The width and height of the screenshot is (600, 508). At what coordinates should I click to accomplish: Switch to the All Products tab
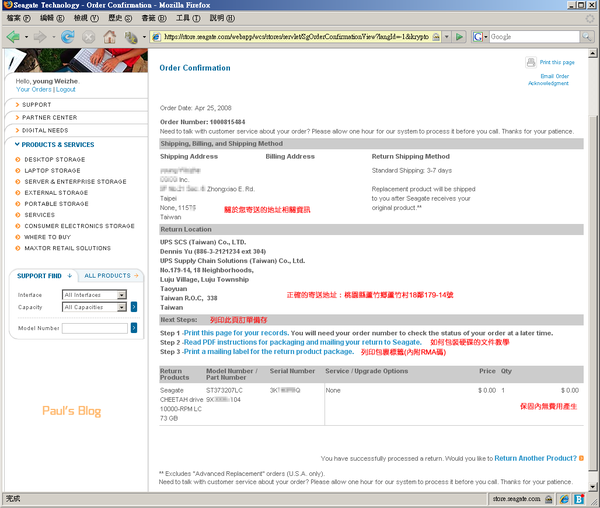[111, 275]
